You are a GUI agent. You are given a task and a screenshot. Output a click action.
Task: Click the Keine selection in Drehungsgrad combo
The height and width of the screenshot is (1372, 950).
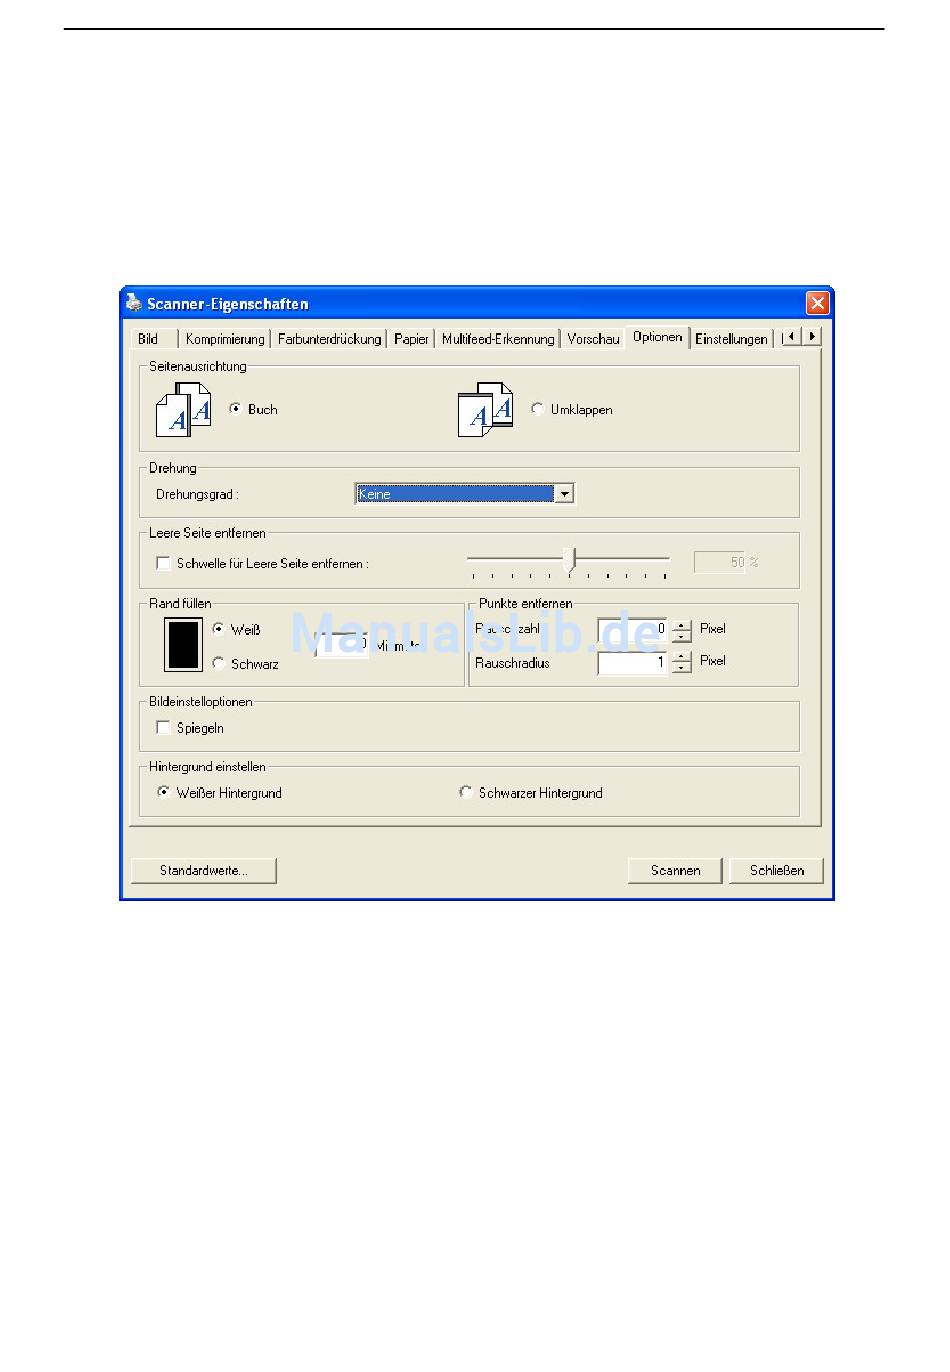455,494
